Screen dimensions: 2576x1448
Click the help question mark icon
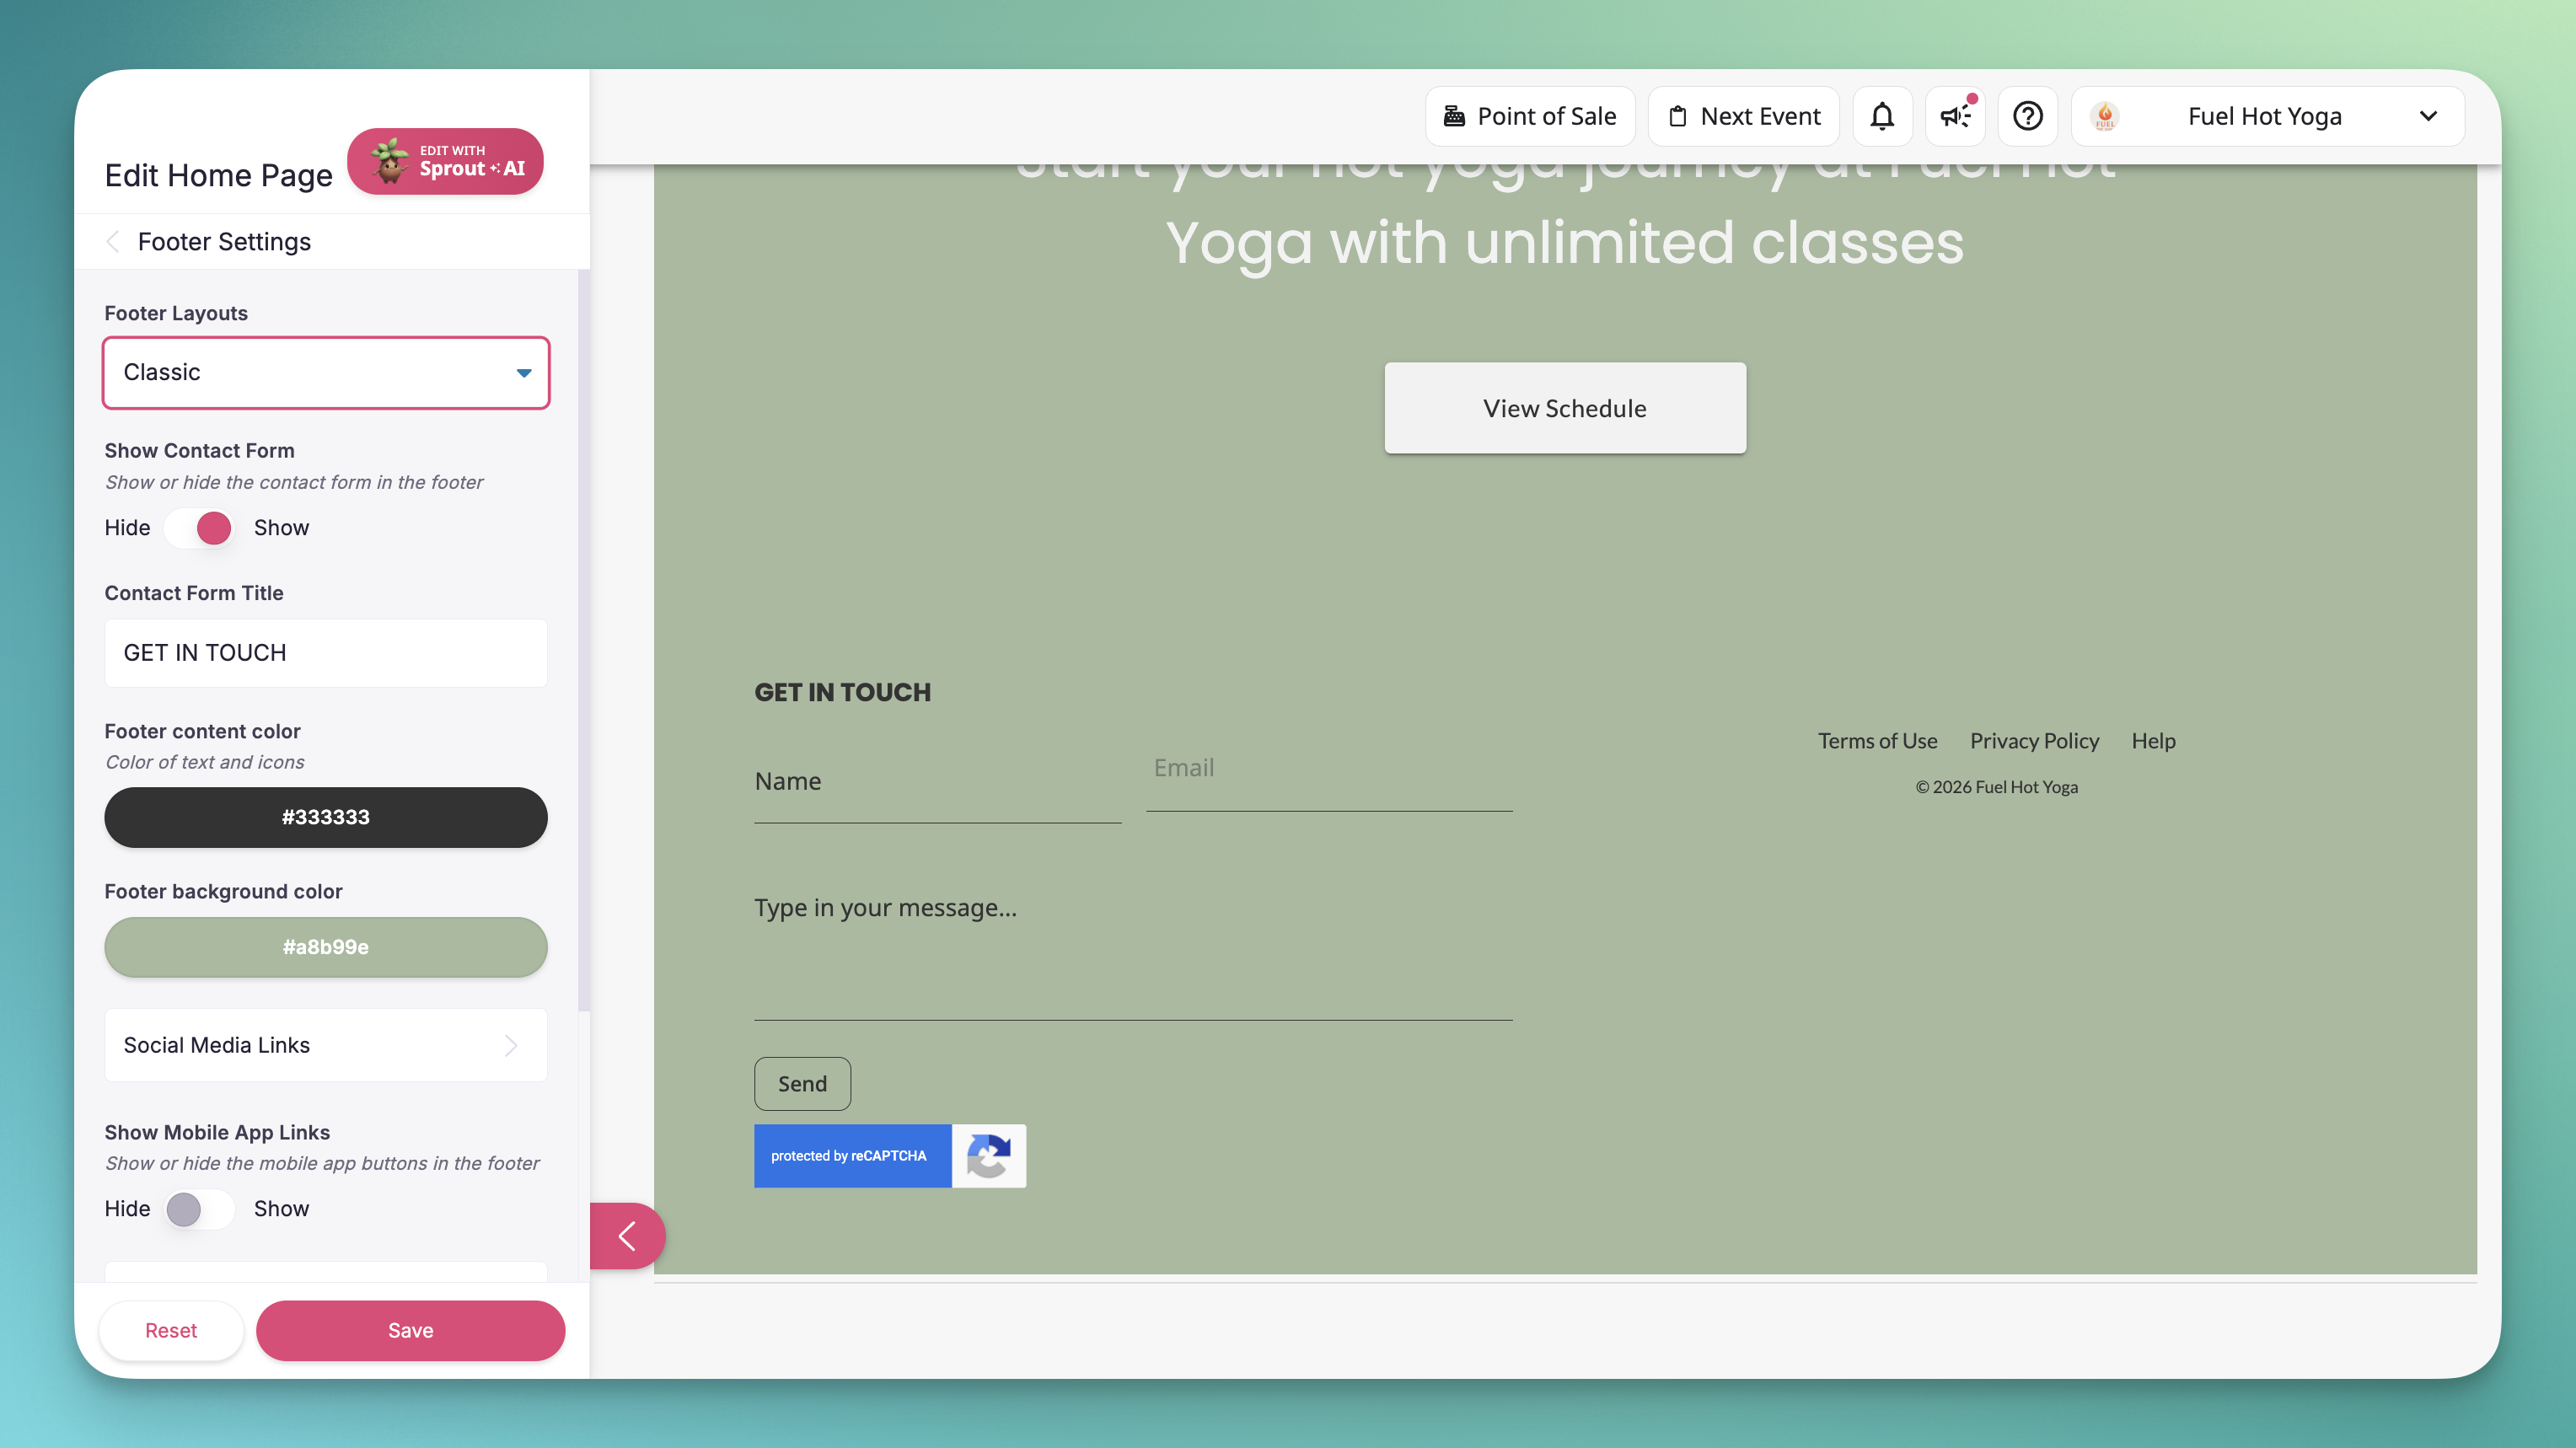pyautogui.click(x=2027, y=116)
